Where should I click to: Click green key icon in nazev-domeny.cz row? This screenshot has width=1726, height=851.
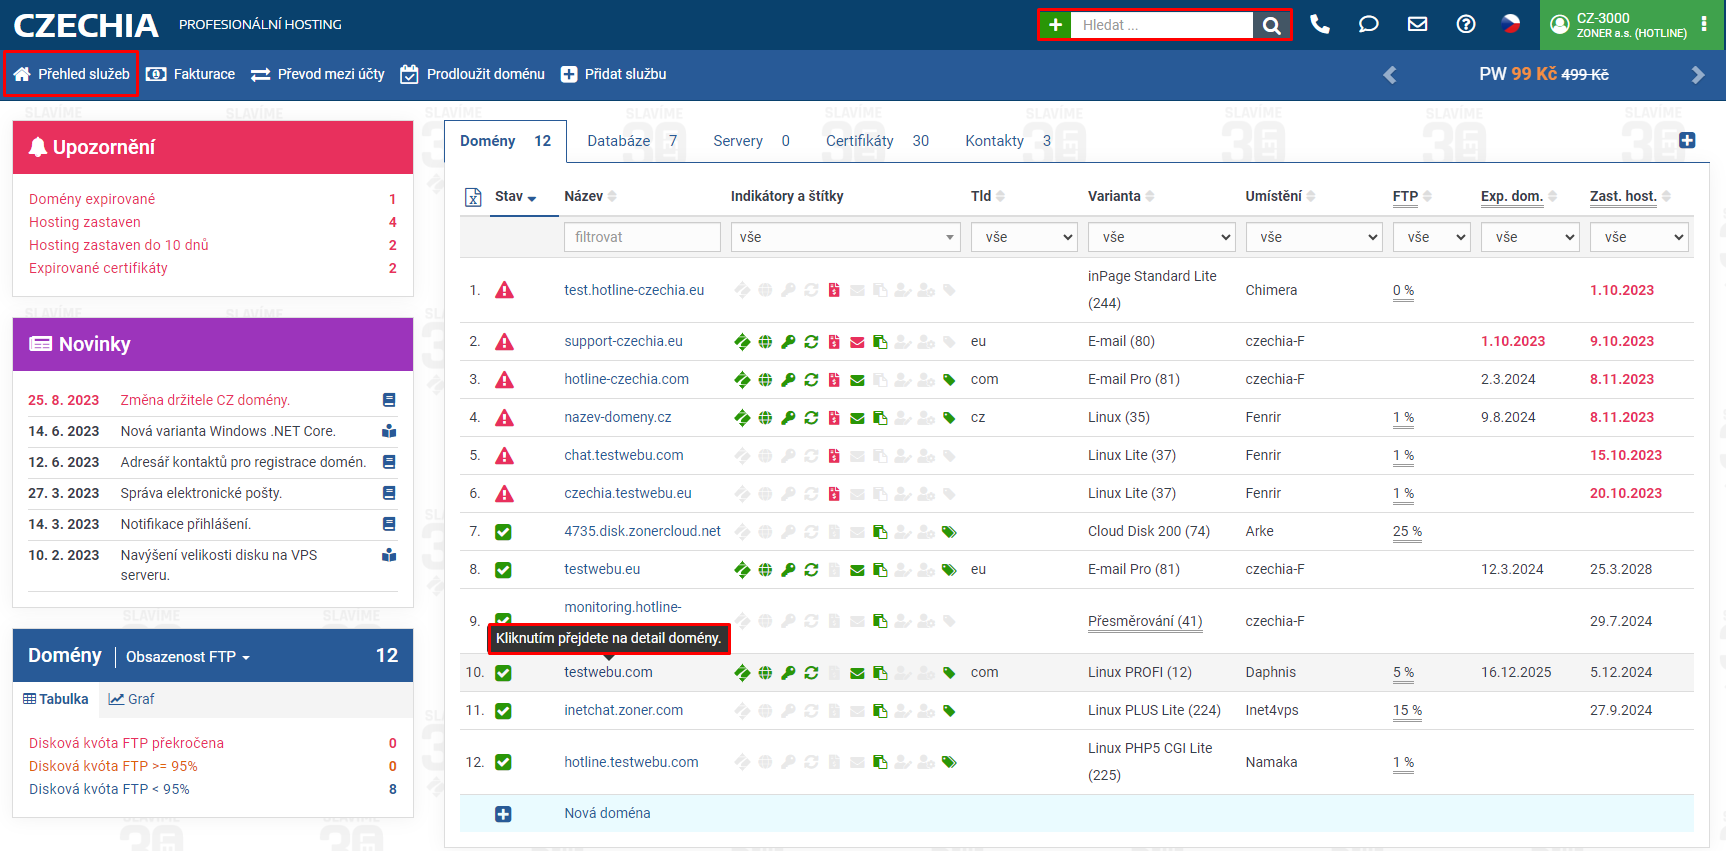[788, 418]
